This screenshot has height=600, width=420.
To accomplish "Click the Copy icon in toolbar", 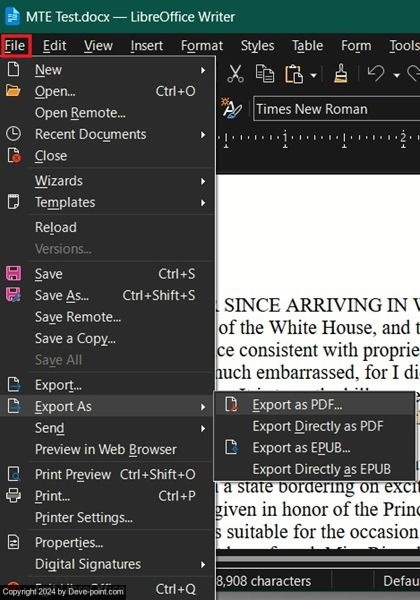I will [x=265, y=73].
